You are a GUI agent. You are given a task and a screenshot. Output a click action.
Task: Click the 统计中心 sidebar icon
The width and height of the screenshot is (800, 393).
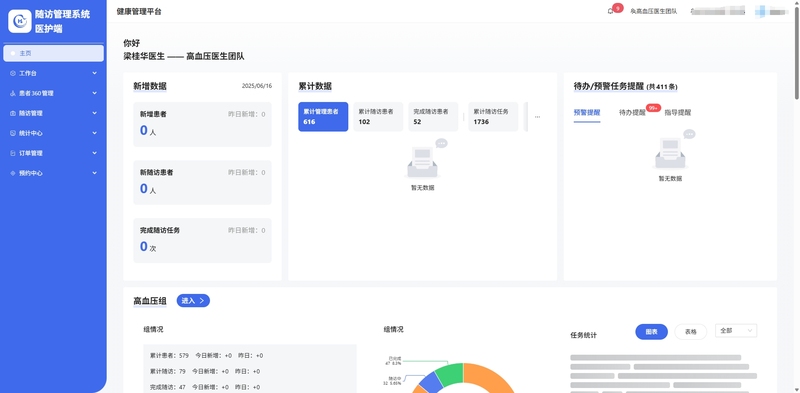click(x=13, y=133)
